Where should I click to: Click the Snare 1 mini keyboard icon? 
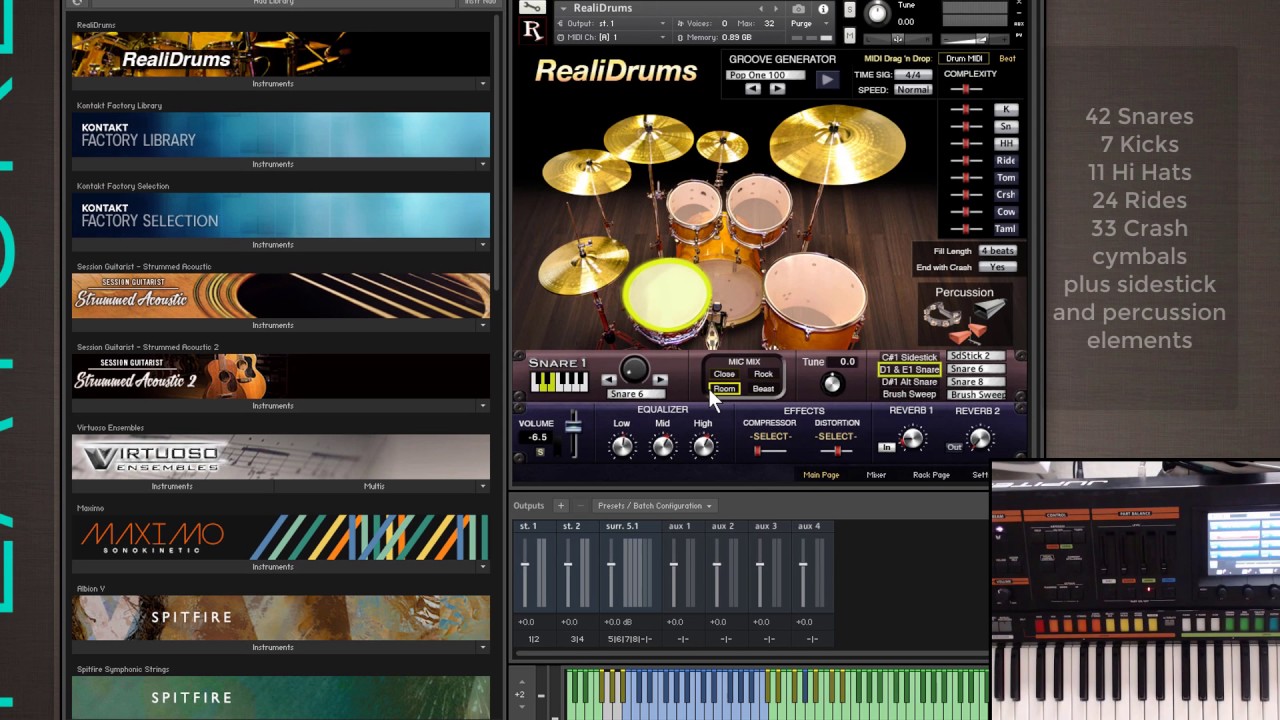pos(559,381)
